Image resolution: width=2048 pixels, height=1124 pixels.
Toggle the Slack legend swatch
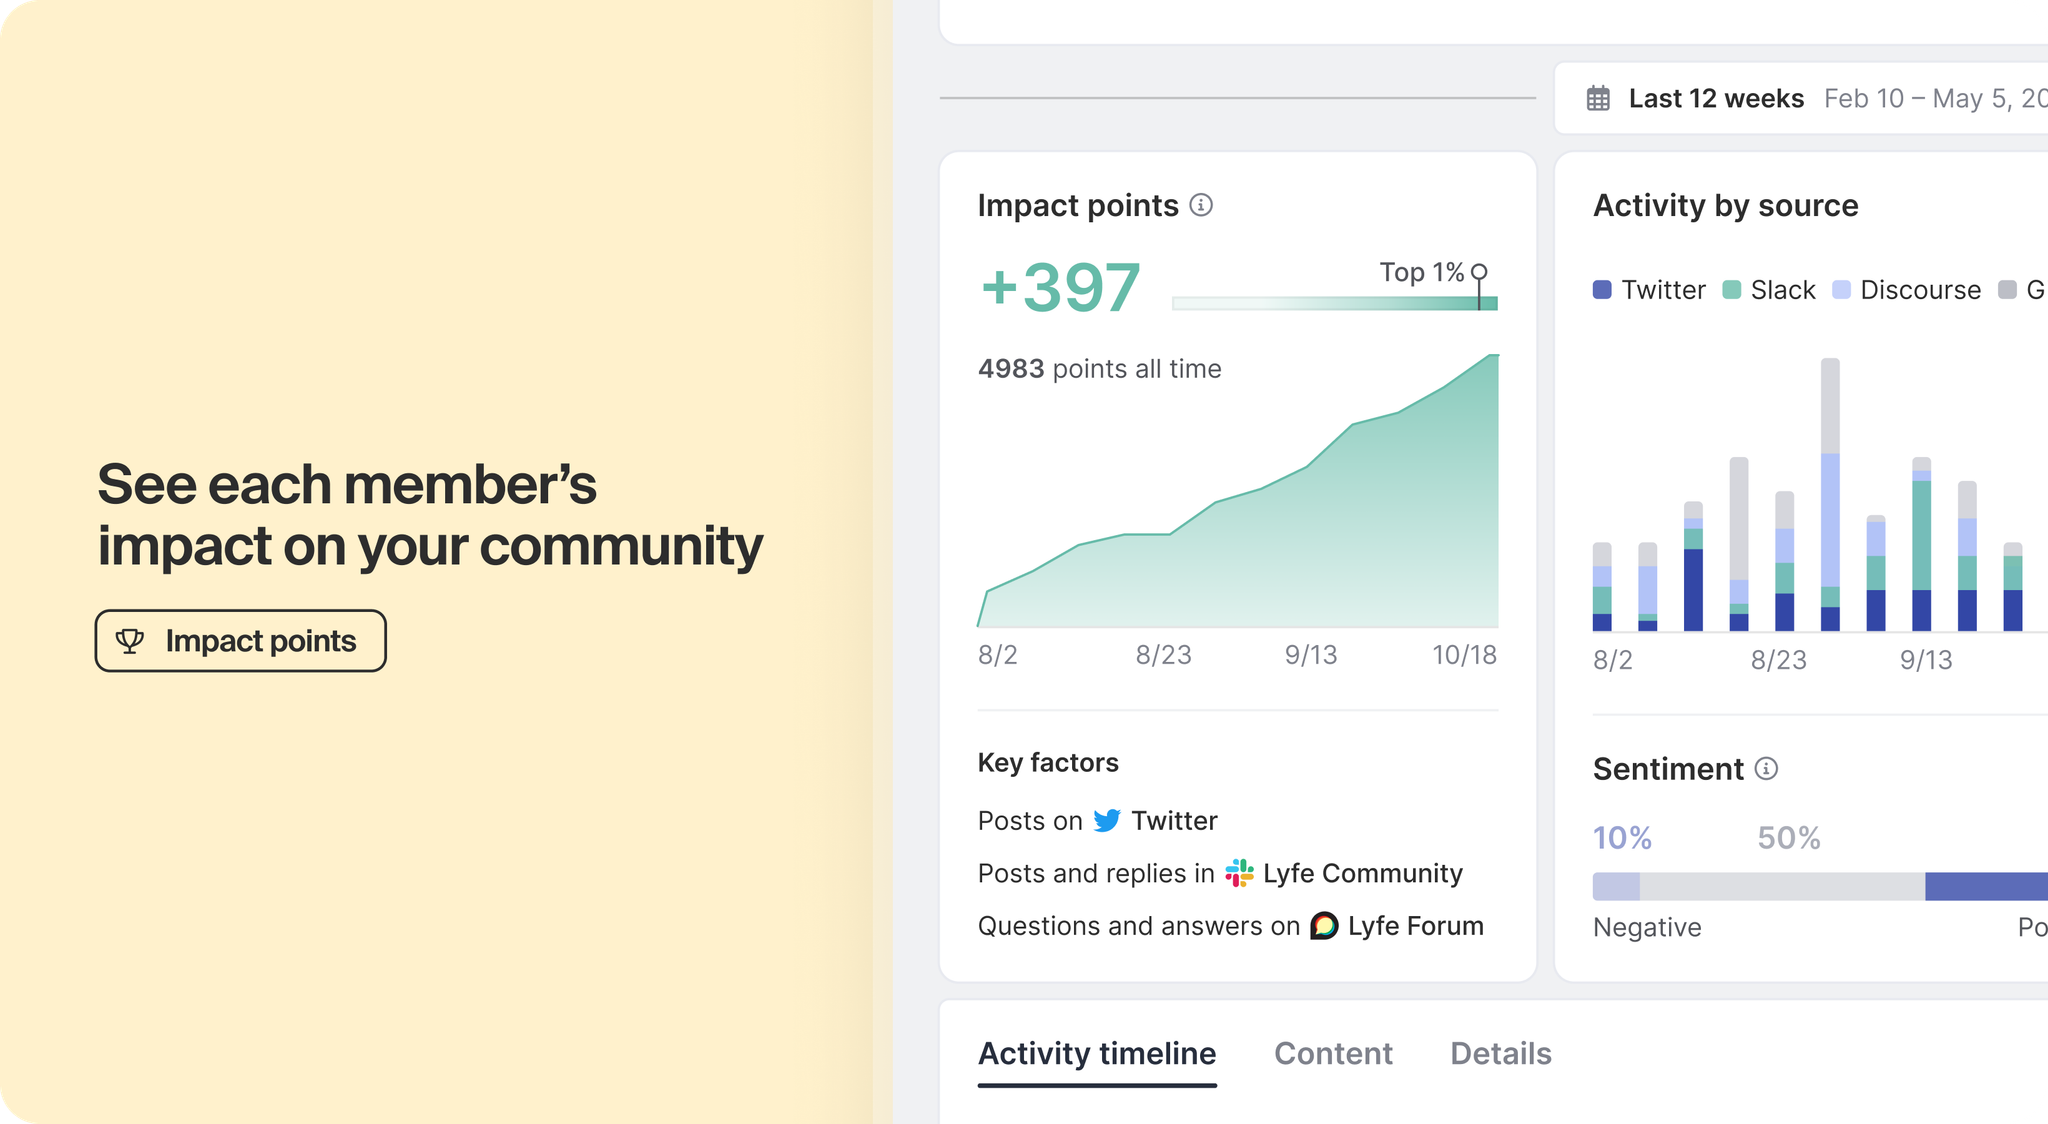coord(1732,290)
